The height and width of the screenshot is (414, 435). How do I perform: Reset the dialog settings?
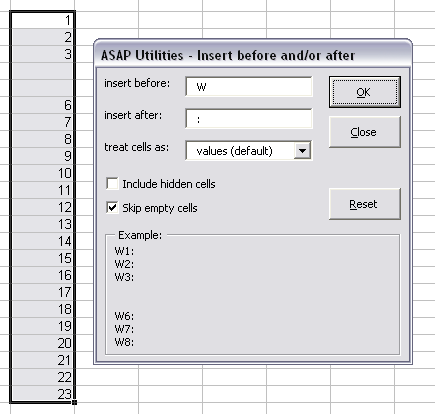tap(365, 204)
